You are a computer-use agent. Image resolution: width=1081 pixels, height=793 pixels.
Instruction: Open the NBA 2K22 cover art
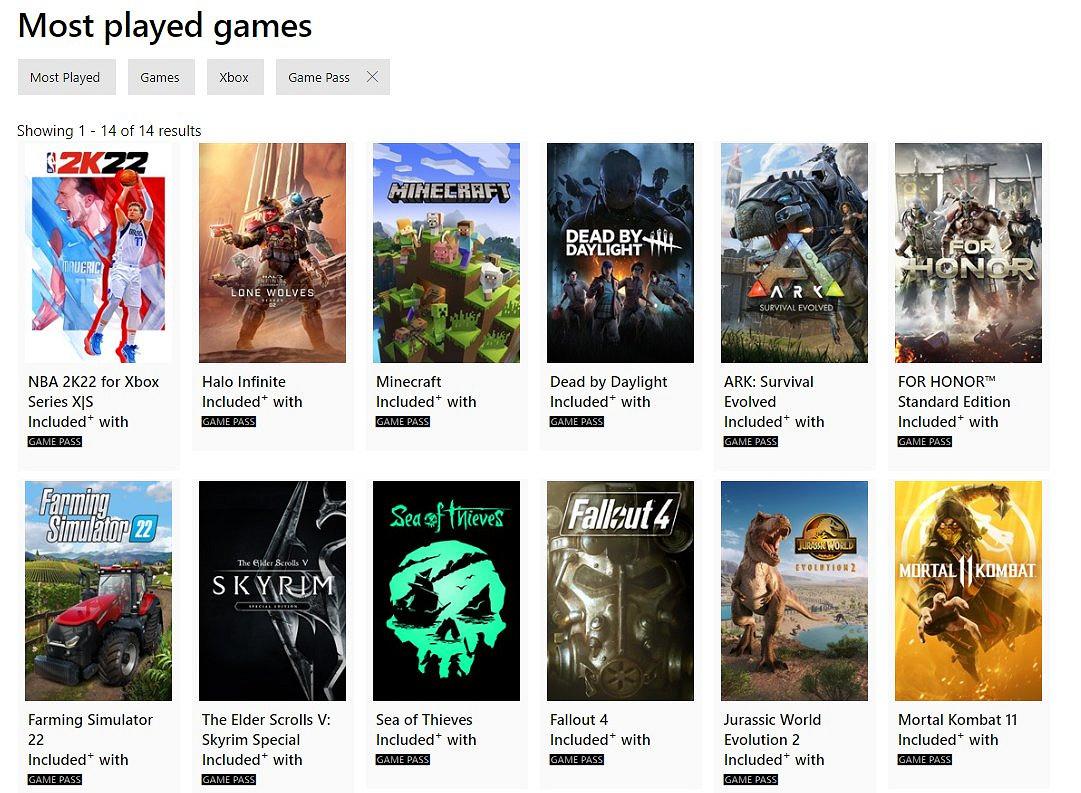pos(98,252)
